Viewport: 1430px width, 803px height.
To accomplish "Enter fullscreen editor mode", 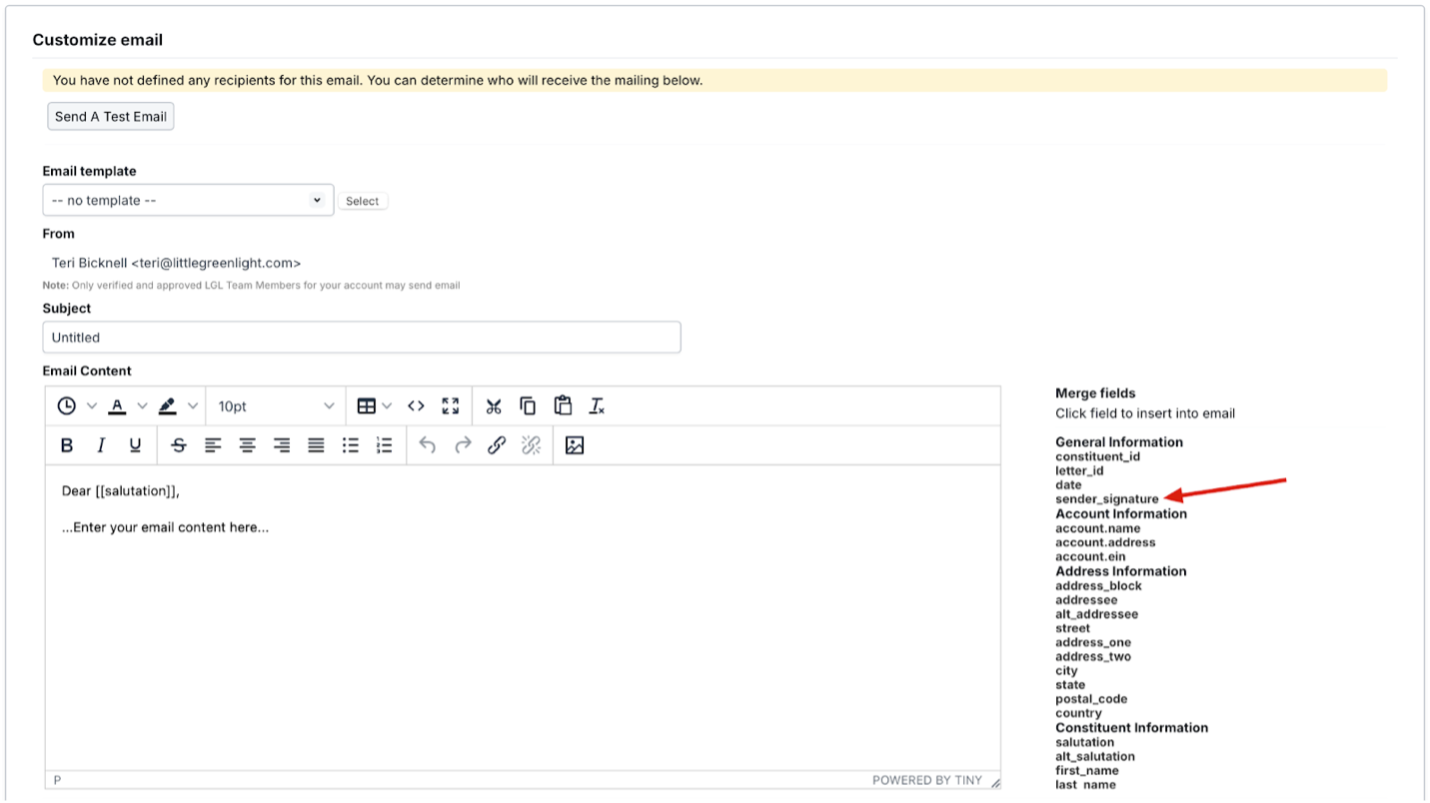I will coord(451,406).
